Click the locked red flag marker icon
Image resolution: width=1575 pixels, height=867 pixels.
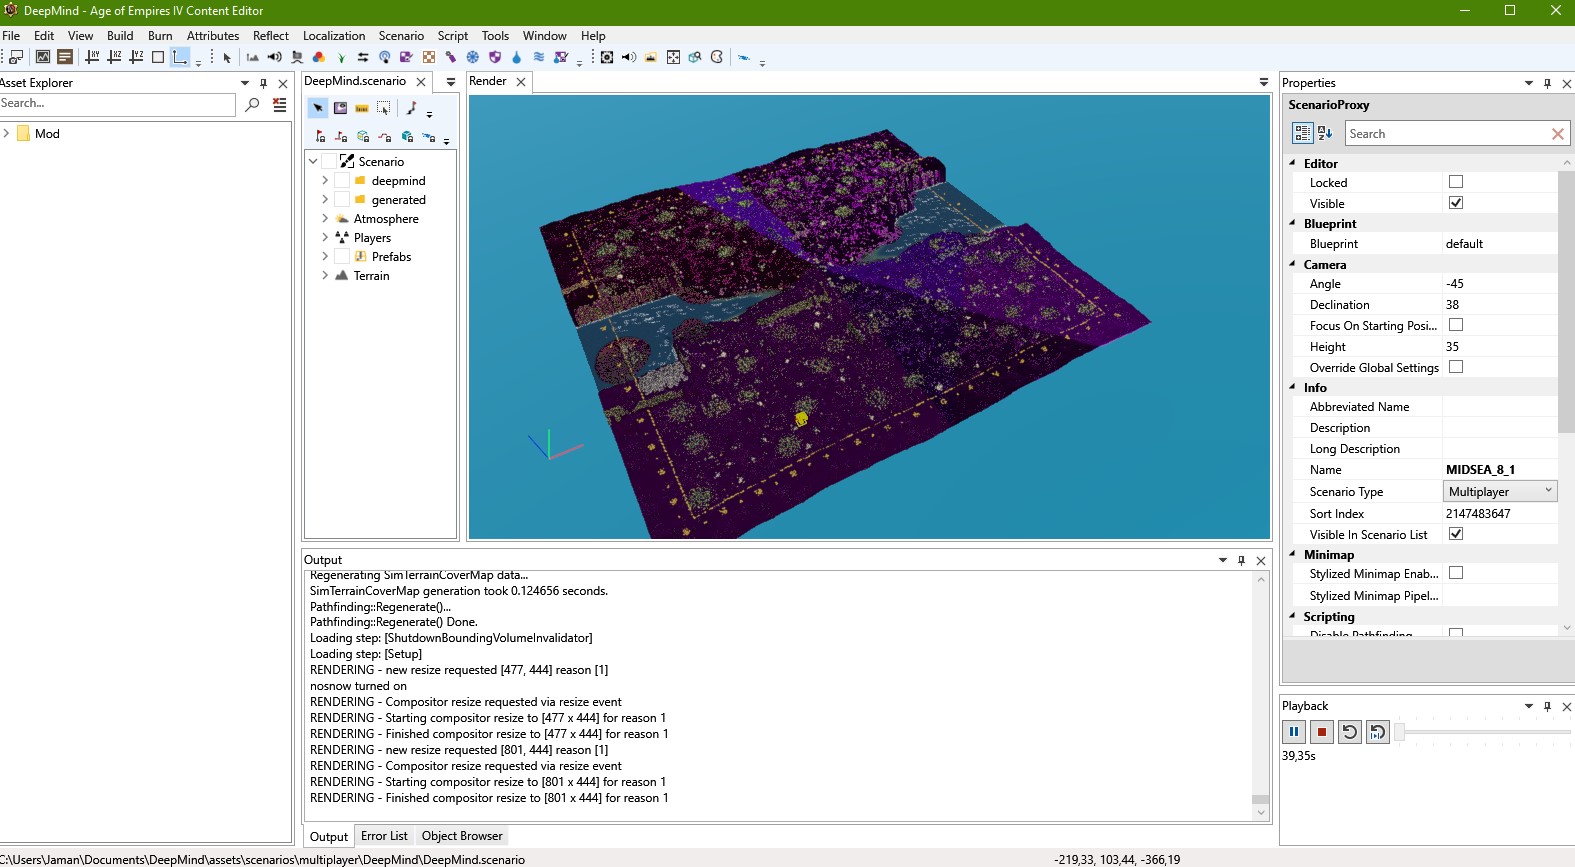(320, 136)
